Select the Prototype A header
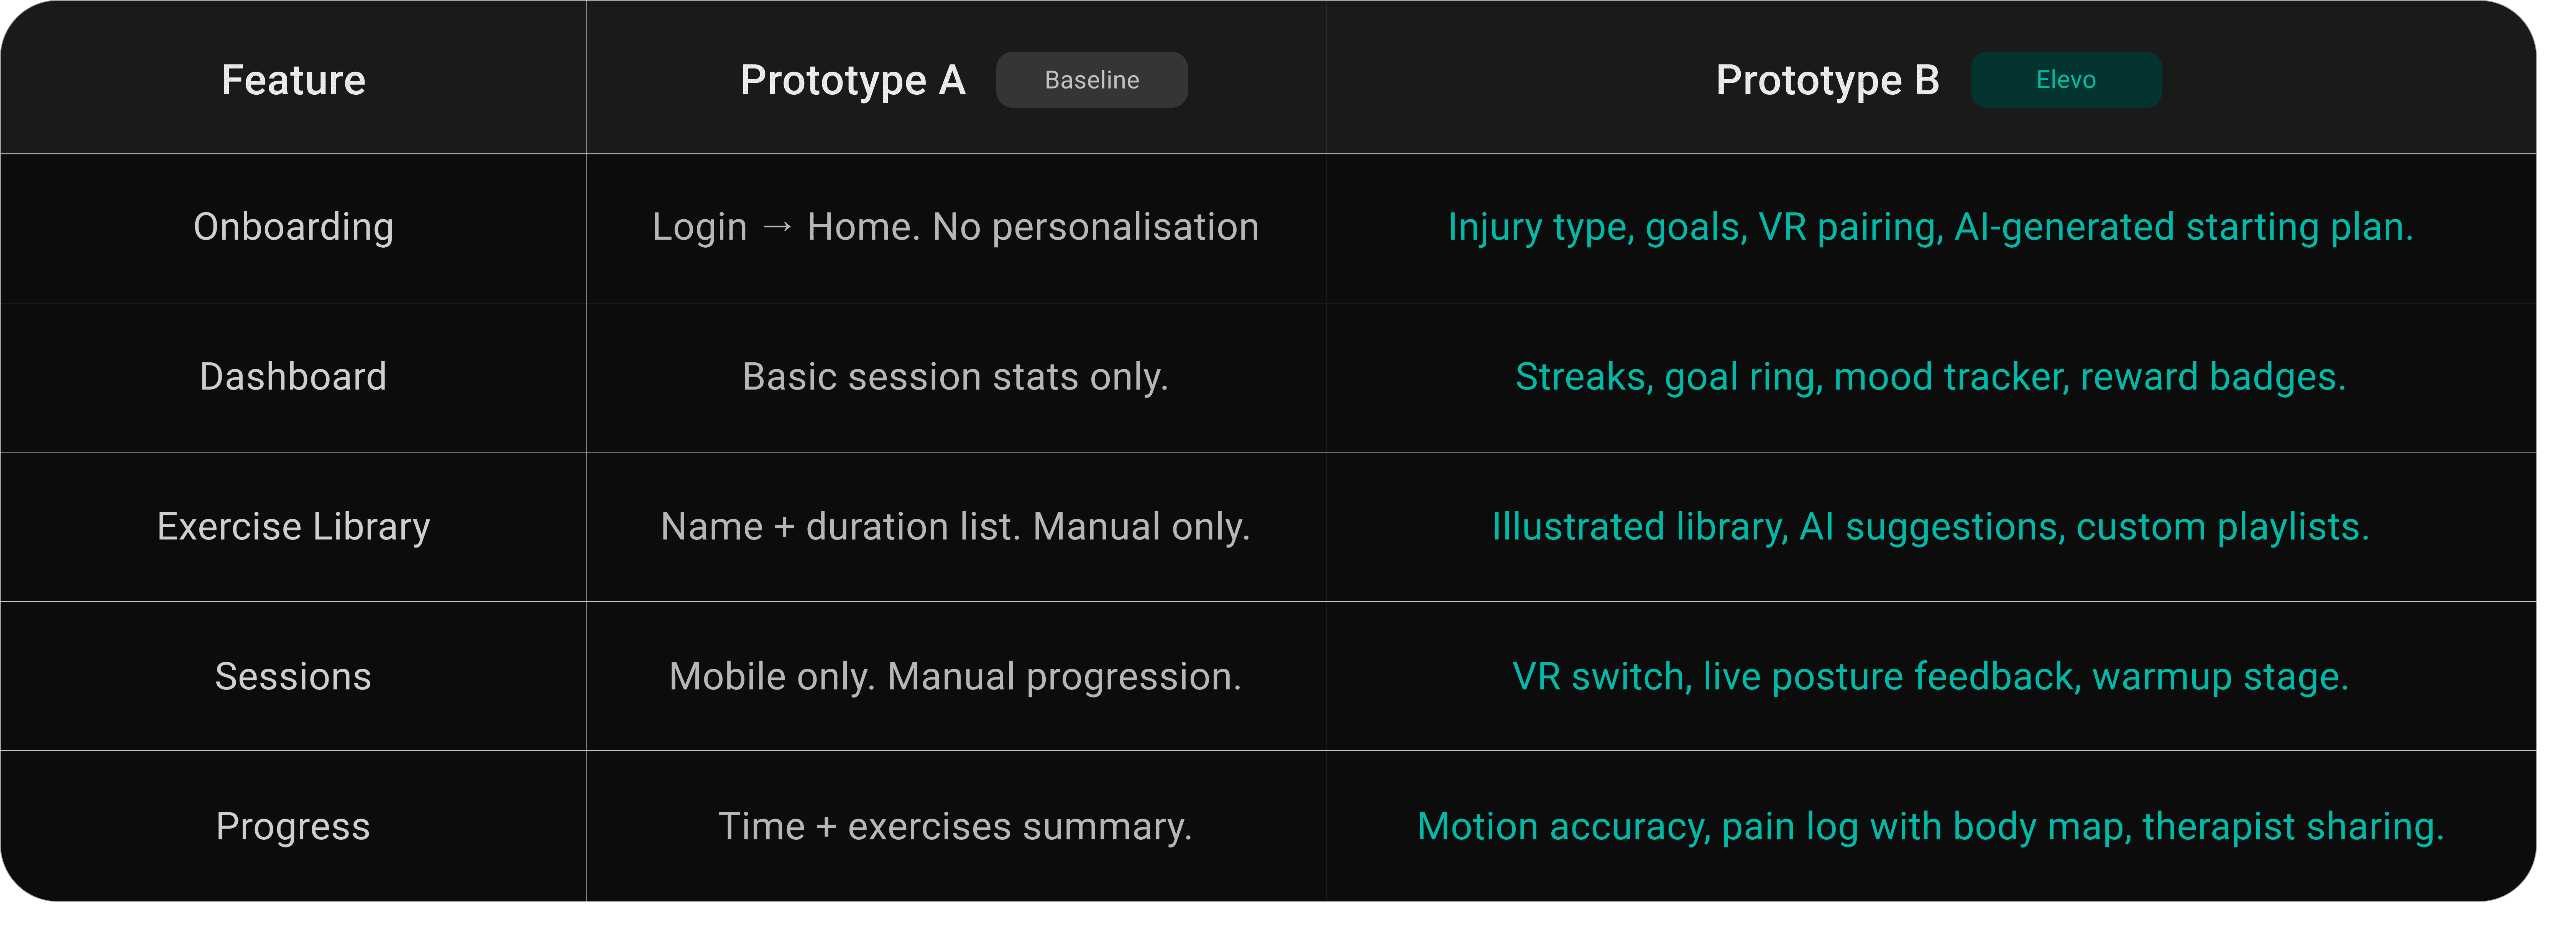 pyautogui.click(x=853, y=80)
